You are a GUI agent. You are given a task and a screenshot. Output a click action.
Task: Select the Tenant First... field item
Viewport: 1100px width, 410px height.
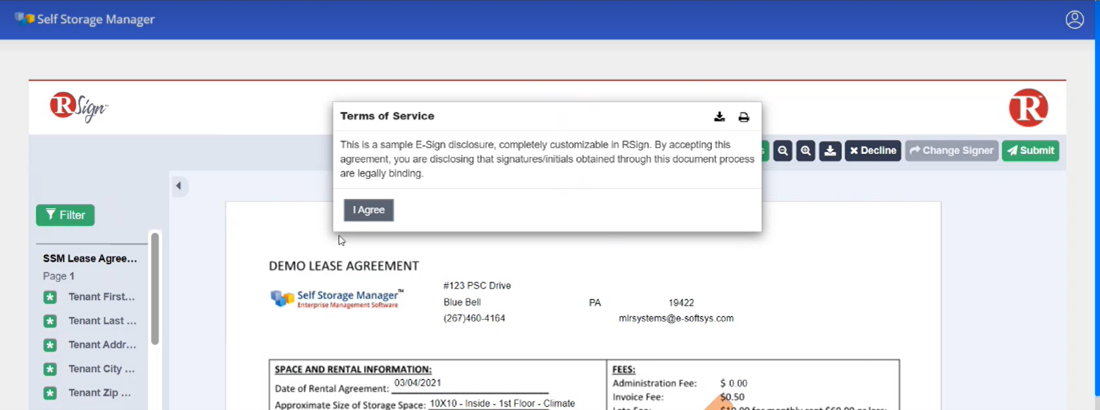pos(102,297)
